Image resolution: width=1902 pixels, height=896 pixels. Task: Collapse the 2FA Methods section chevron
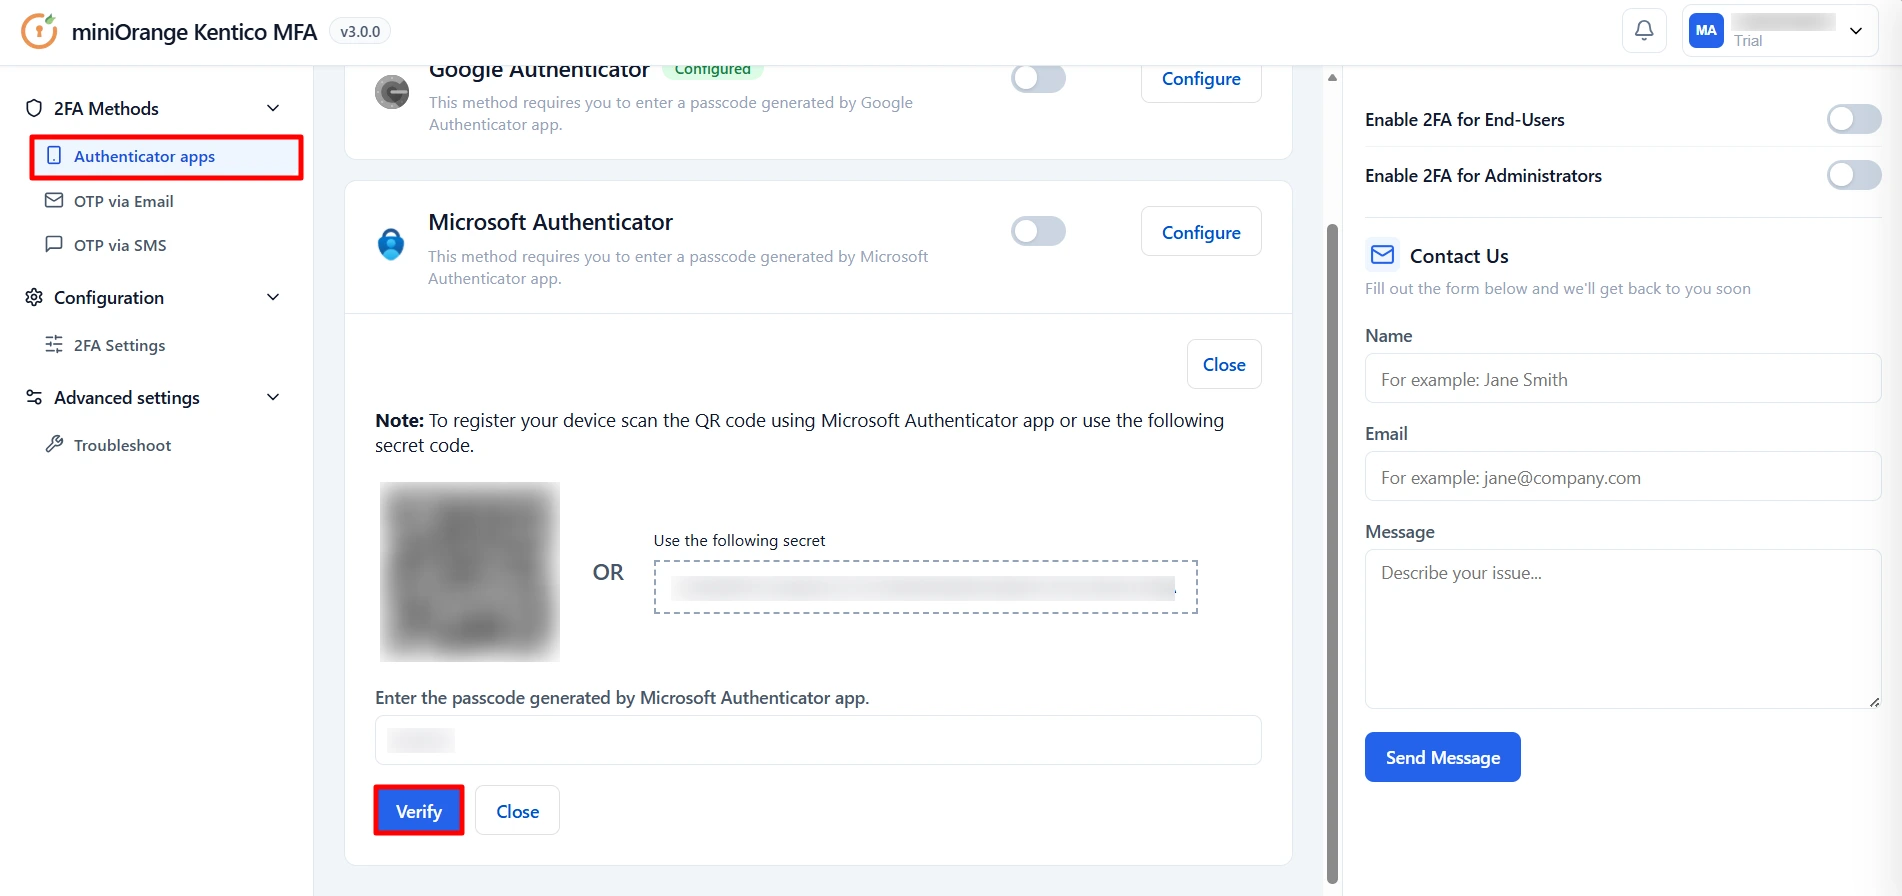pos(273,108)
